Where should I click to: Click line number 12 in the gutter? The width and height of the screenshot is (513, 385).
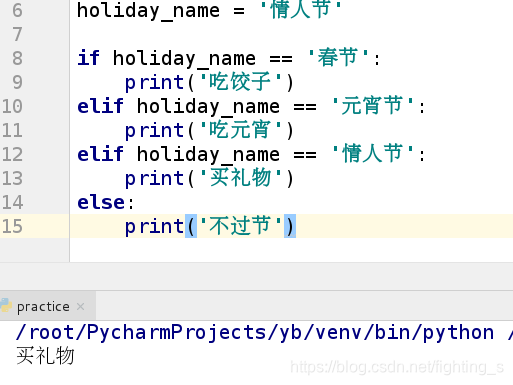tap(12, 154)
